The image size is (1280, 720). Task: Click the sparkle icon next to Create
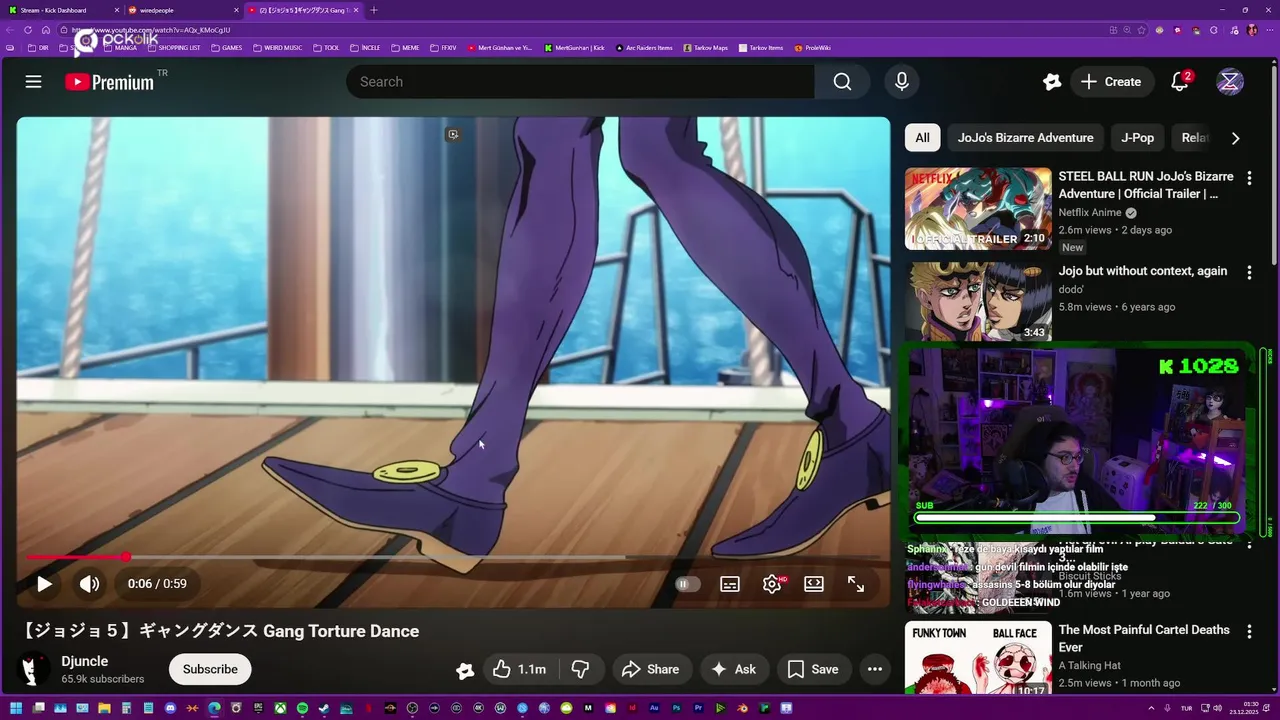tap(1052, 82)
